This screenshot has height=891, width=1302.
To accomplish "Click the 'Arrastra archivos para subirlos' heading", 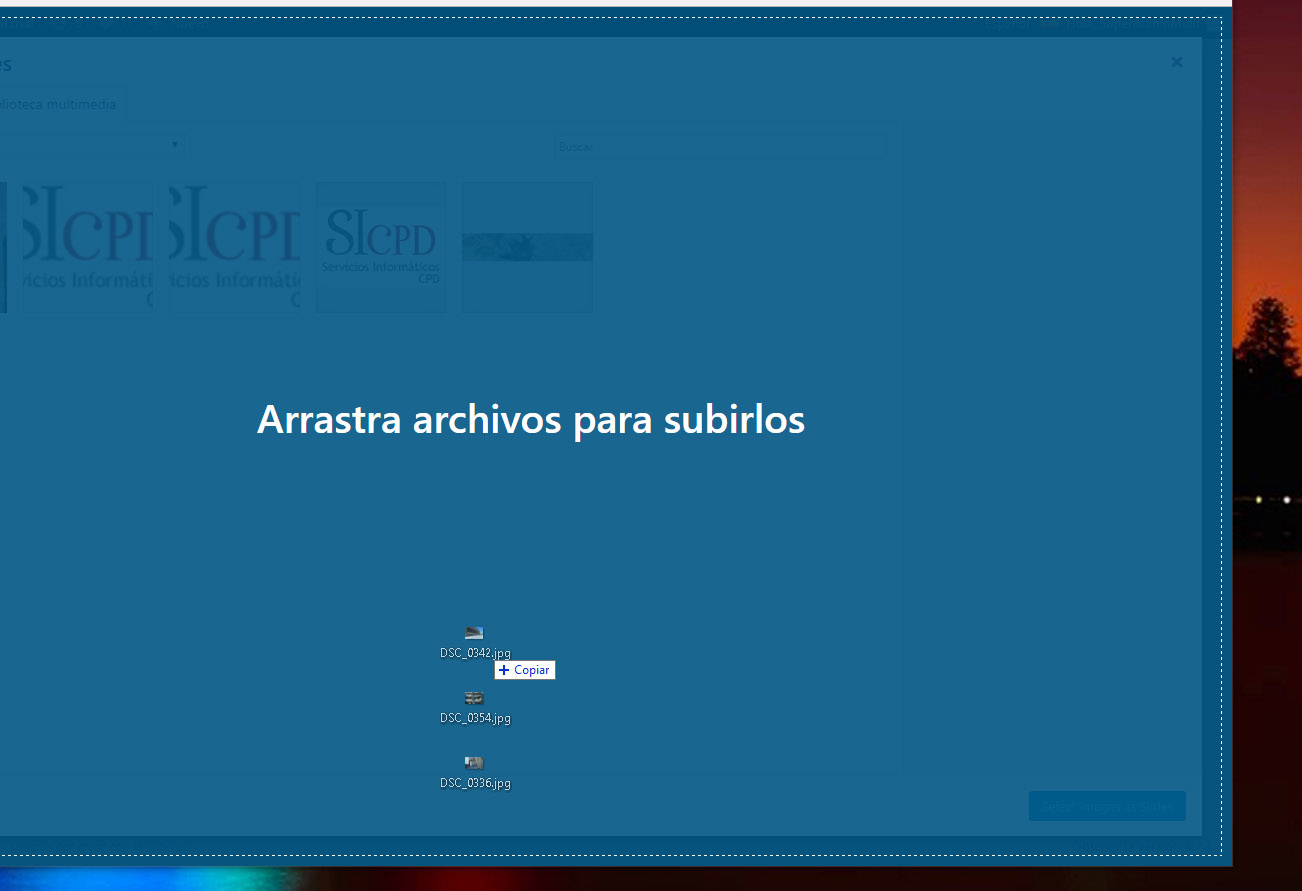I will click(530, 419).
